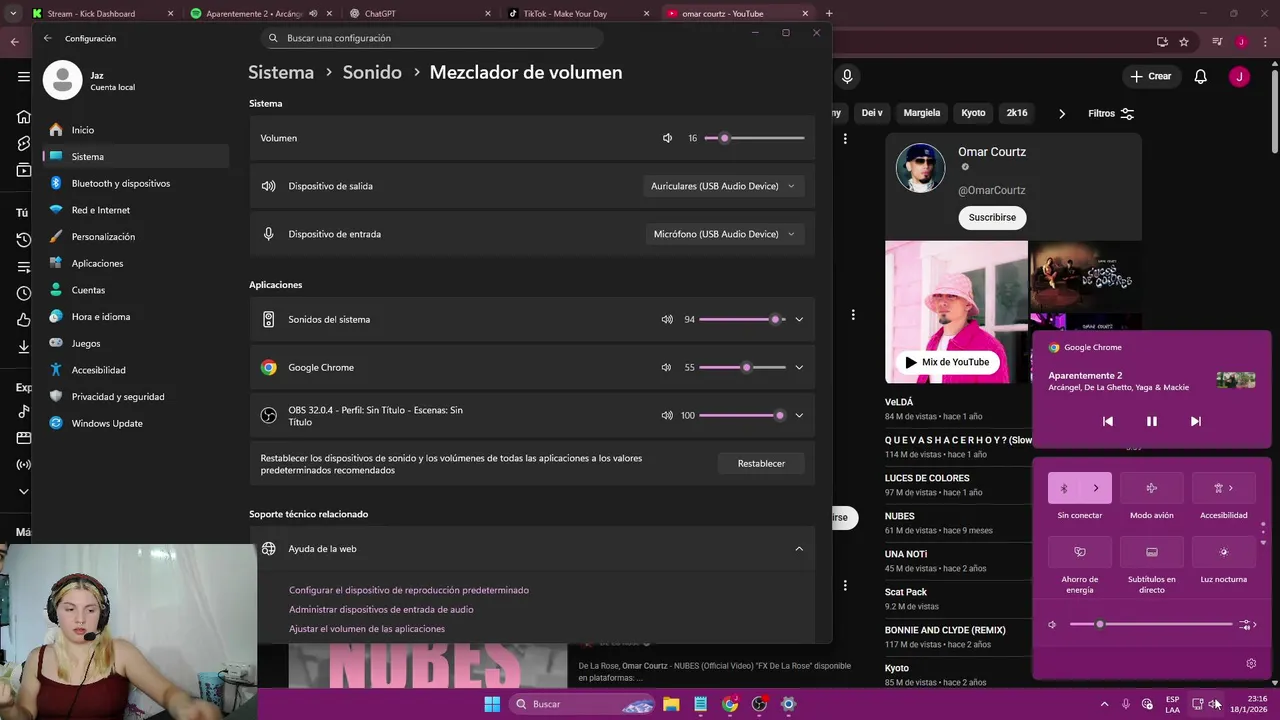Pause playback in the media flyout
This screenshot has height=720, width=1280.
[x=1151, y=421]
